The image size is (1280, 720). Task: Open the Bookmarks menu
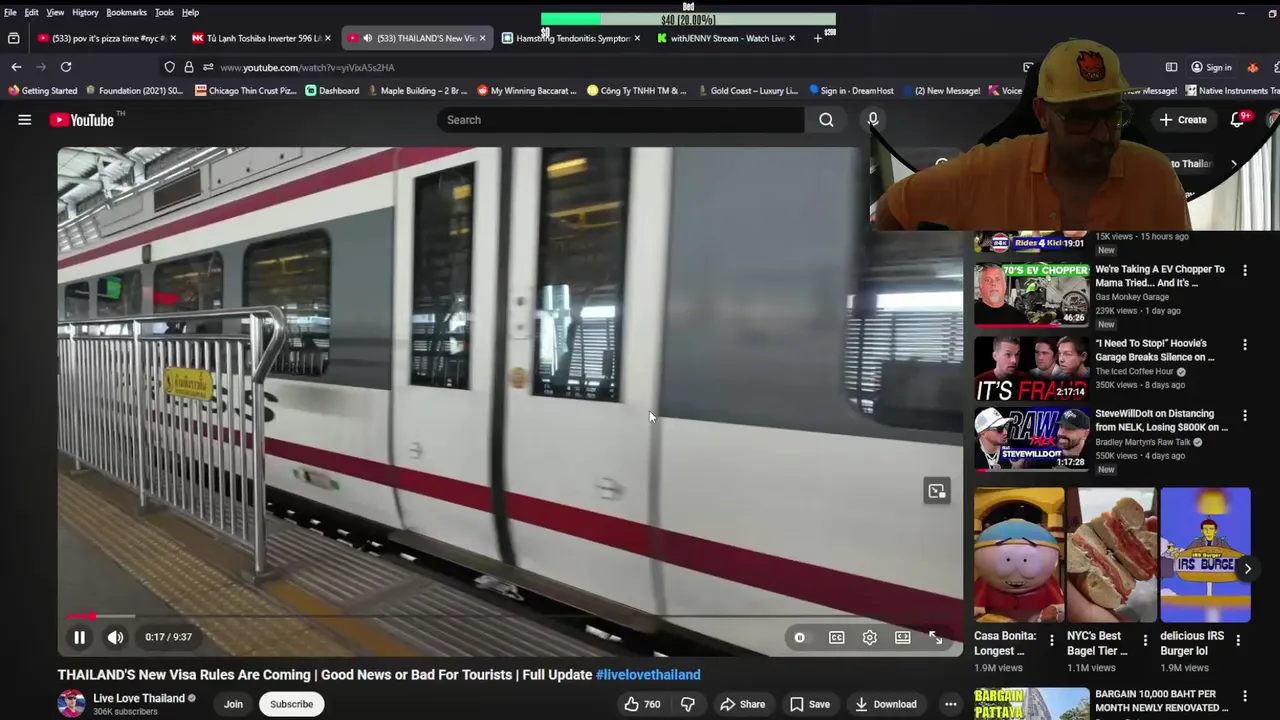126,12
